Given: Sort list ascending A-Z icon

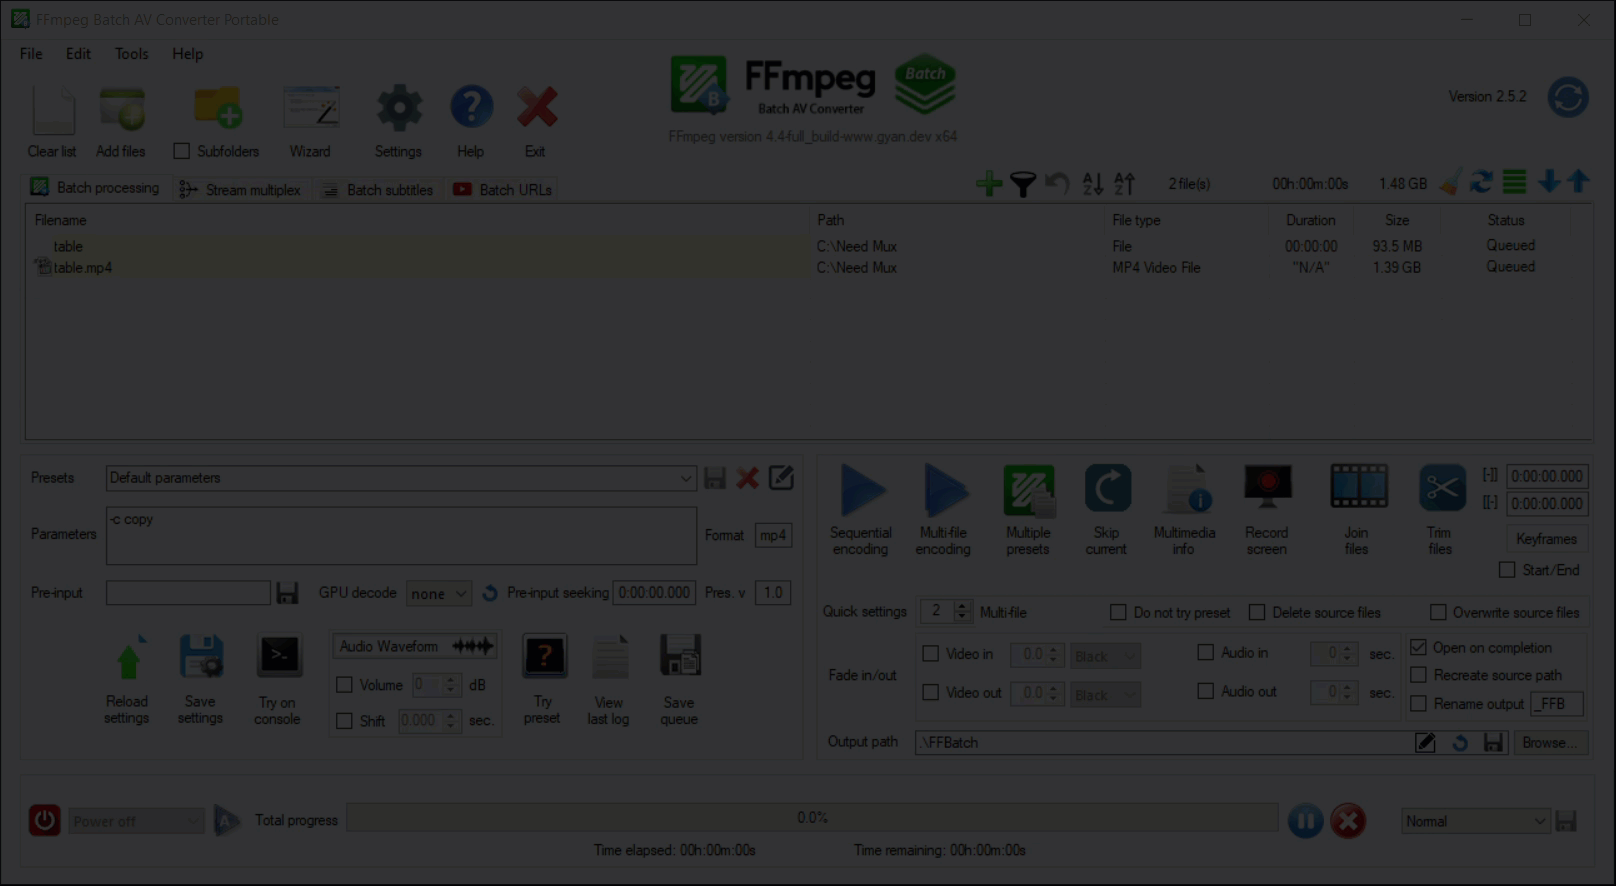Looking at the screenshot, I should [x=1092, y=184].
